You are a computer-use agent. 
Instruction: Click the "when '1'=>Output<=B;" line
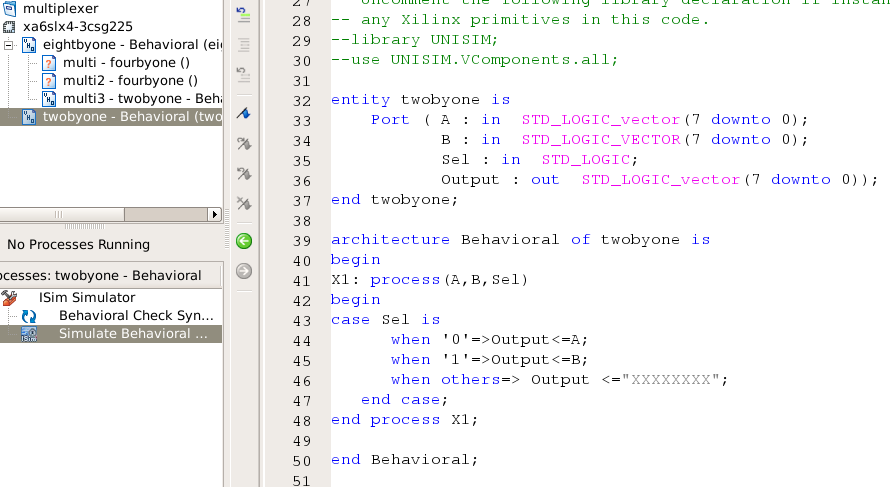coord(489,360)
